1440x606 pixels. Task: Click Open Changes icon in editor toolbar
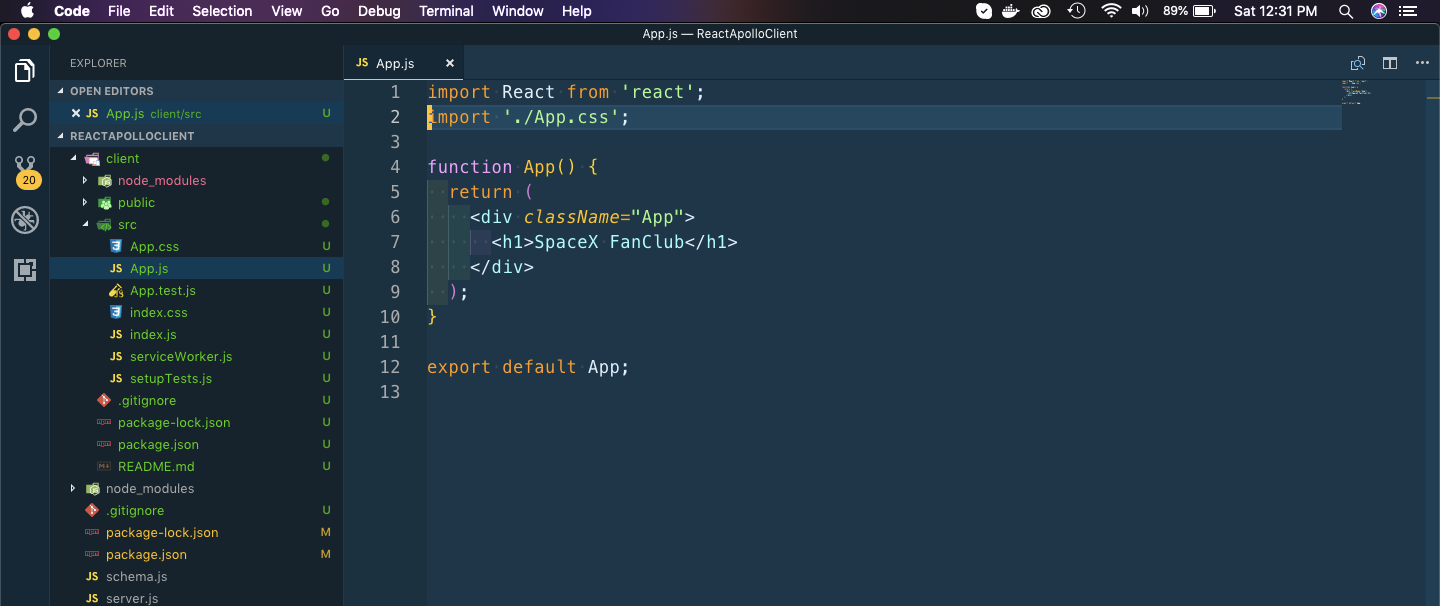(x=1357, y=63)
